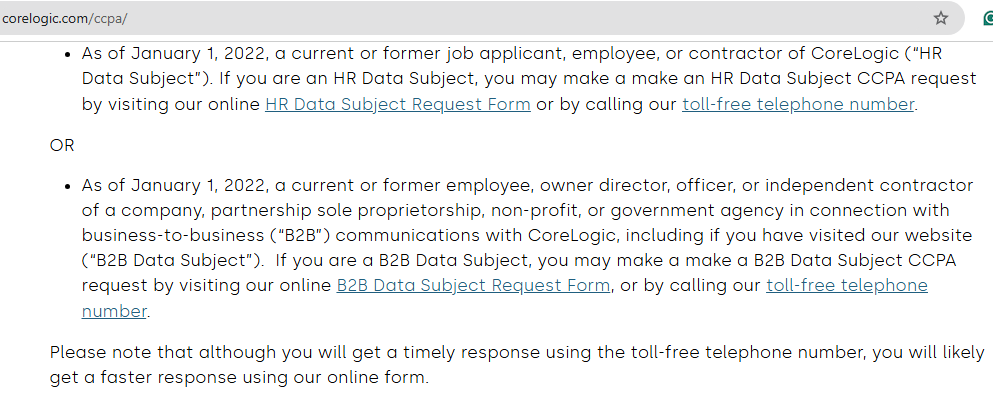Viewport: 993px width, 408px height.
Task: Click the standalone "OR" separator text
Action: point(62,146)
